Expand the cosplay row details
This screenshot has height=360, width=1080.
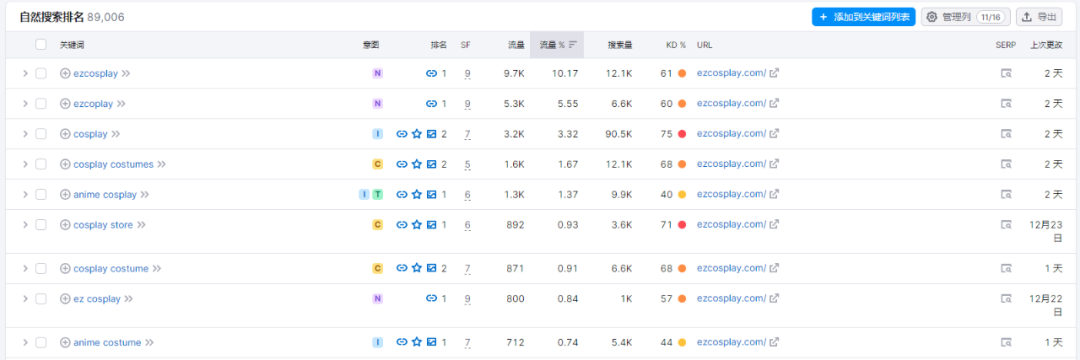coord(25,134)
